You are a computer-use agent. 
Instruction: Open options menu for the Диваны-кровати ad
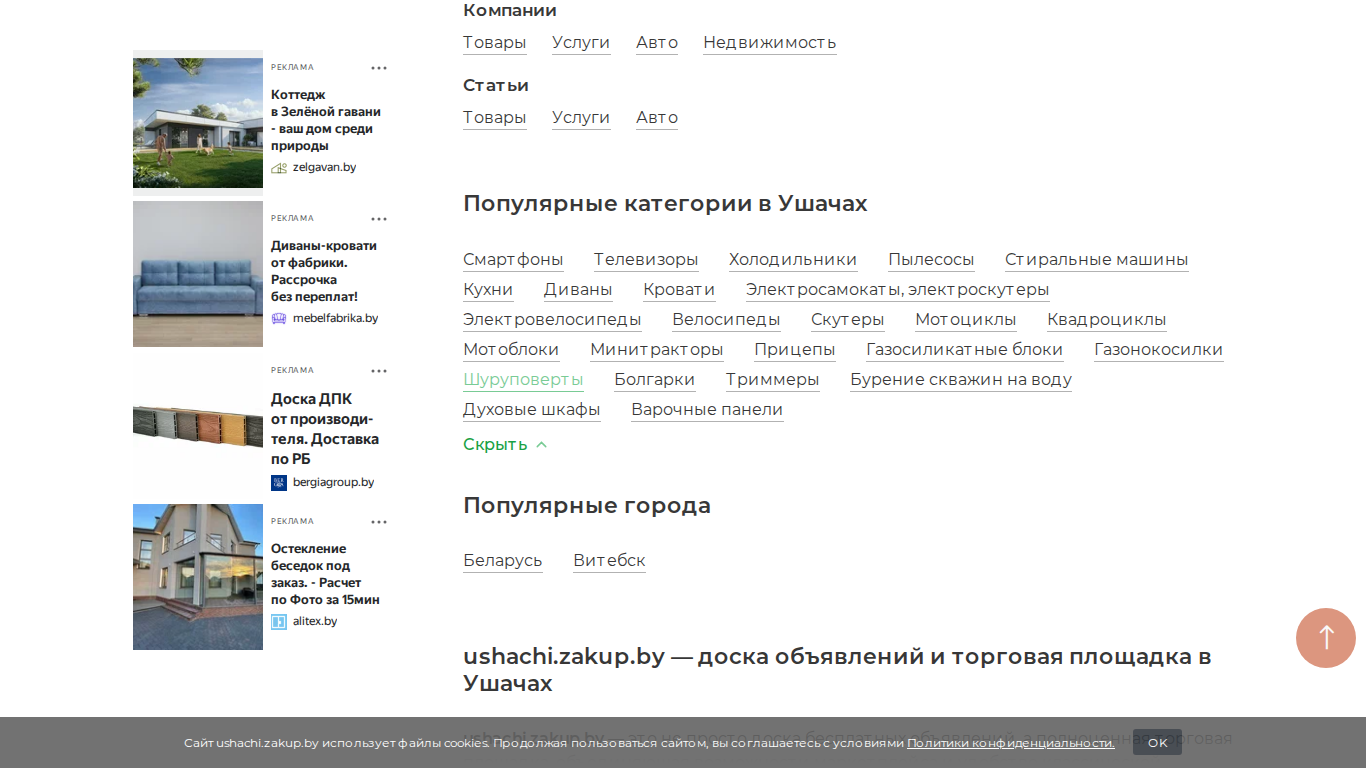tap(379, 219)
